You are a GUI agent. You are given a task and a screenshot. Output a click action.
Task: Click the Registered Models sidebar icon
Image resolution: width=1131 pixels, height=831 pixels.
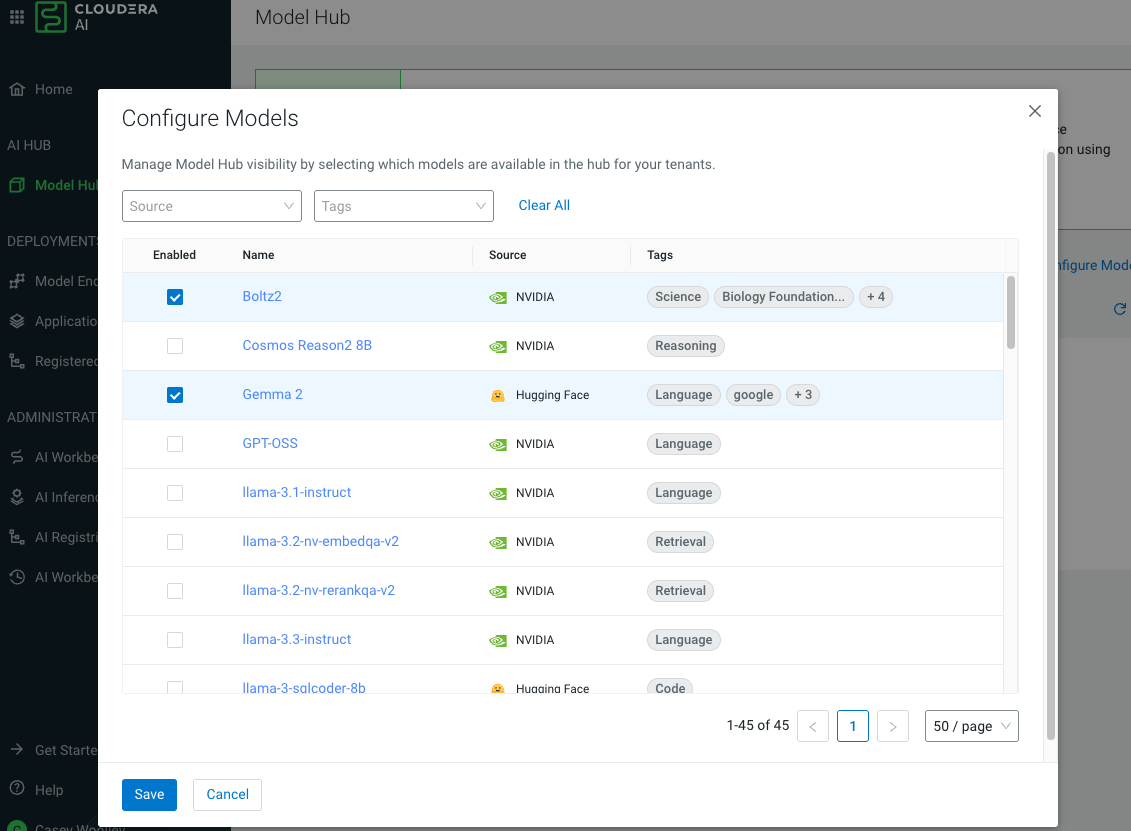tap(17, 361)
